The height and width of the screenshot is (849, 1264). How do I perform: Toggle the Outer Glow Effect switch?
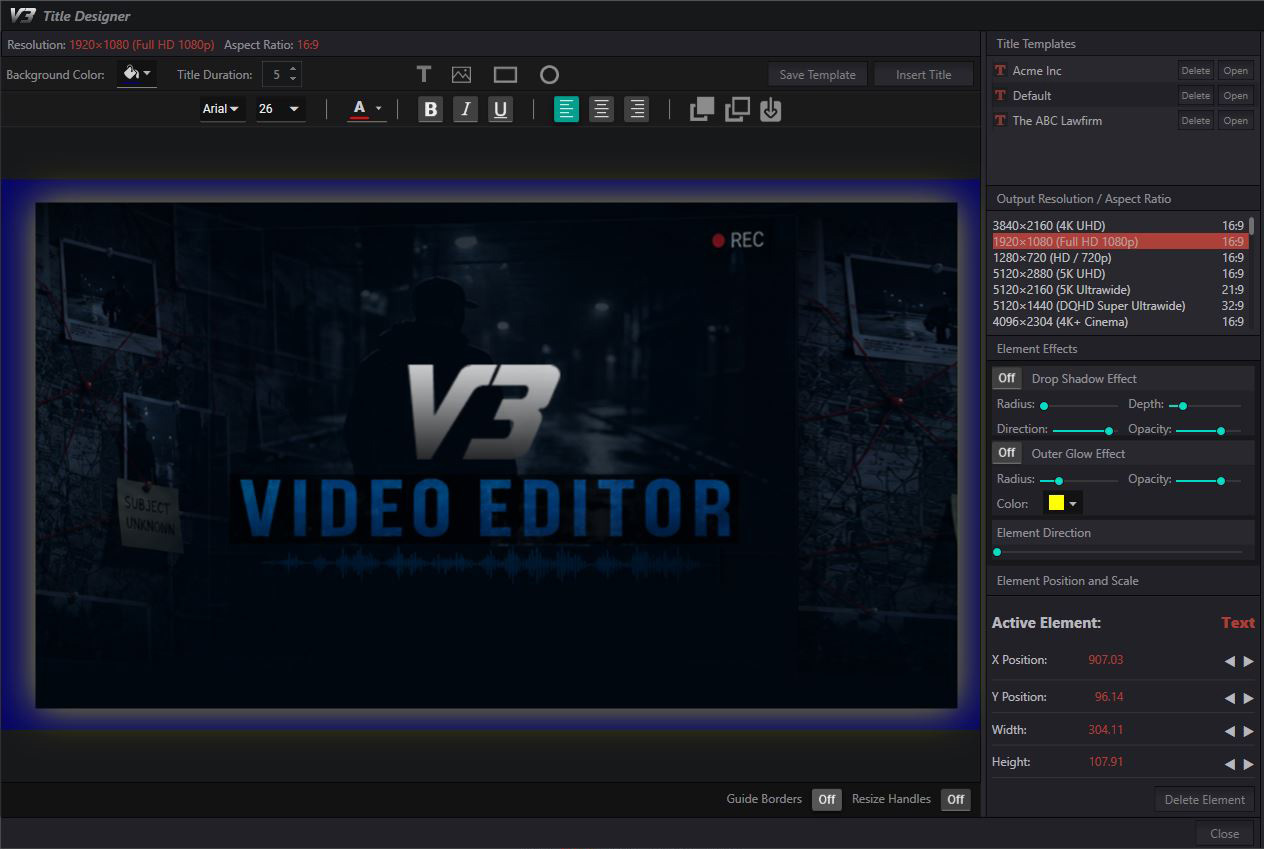(x=1007, y=453)
